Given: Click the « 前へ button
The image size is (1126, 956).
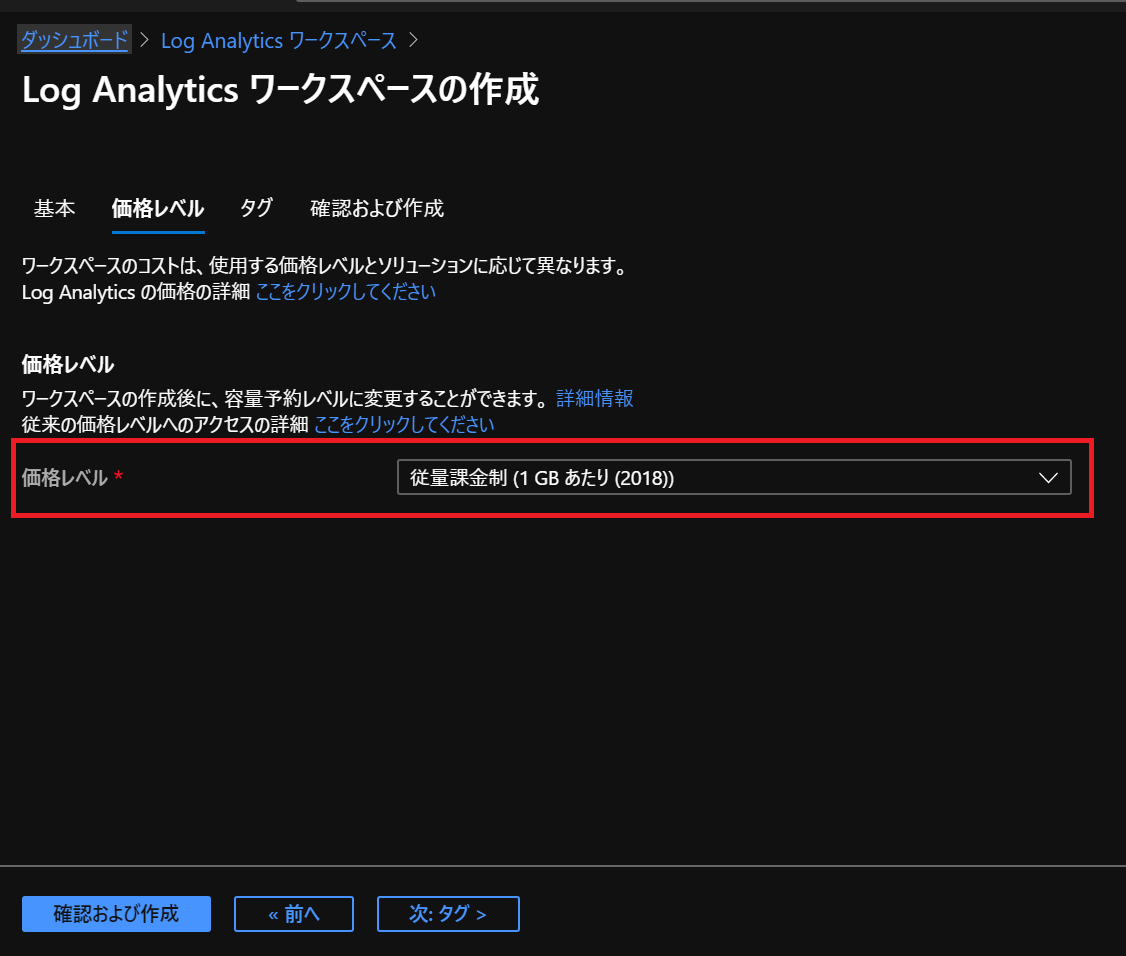Looking at the screenshot, I should coord(294,914).
